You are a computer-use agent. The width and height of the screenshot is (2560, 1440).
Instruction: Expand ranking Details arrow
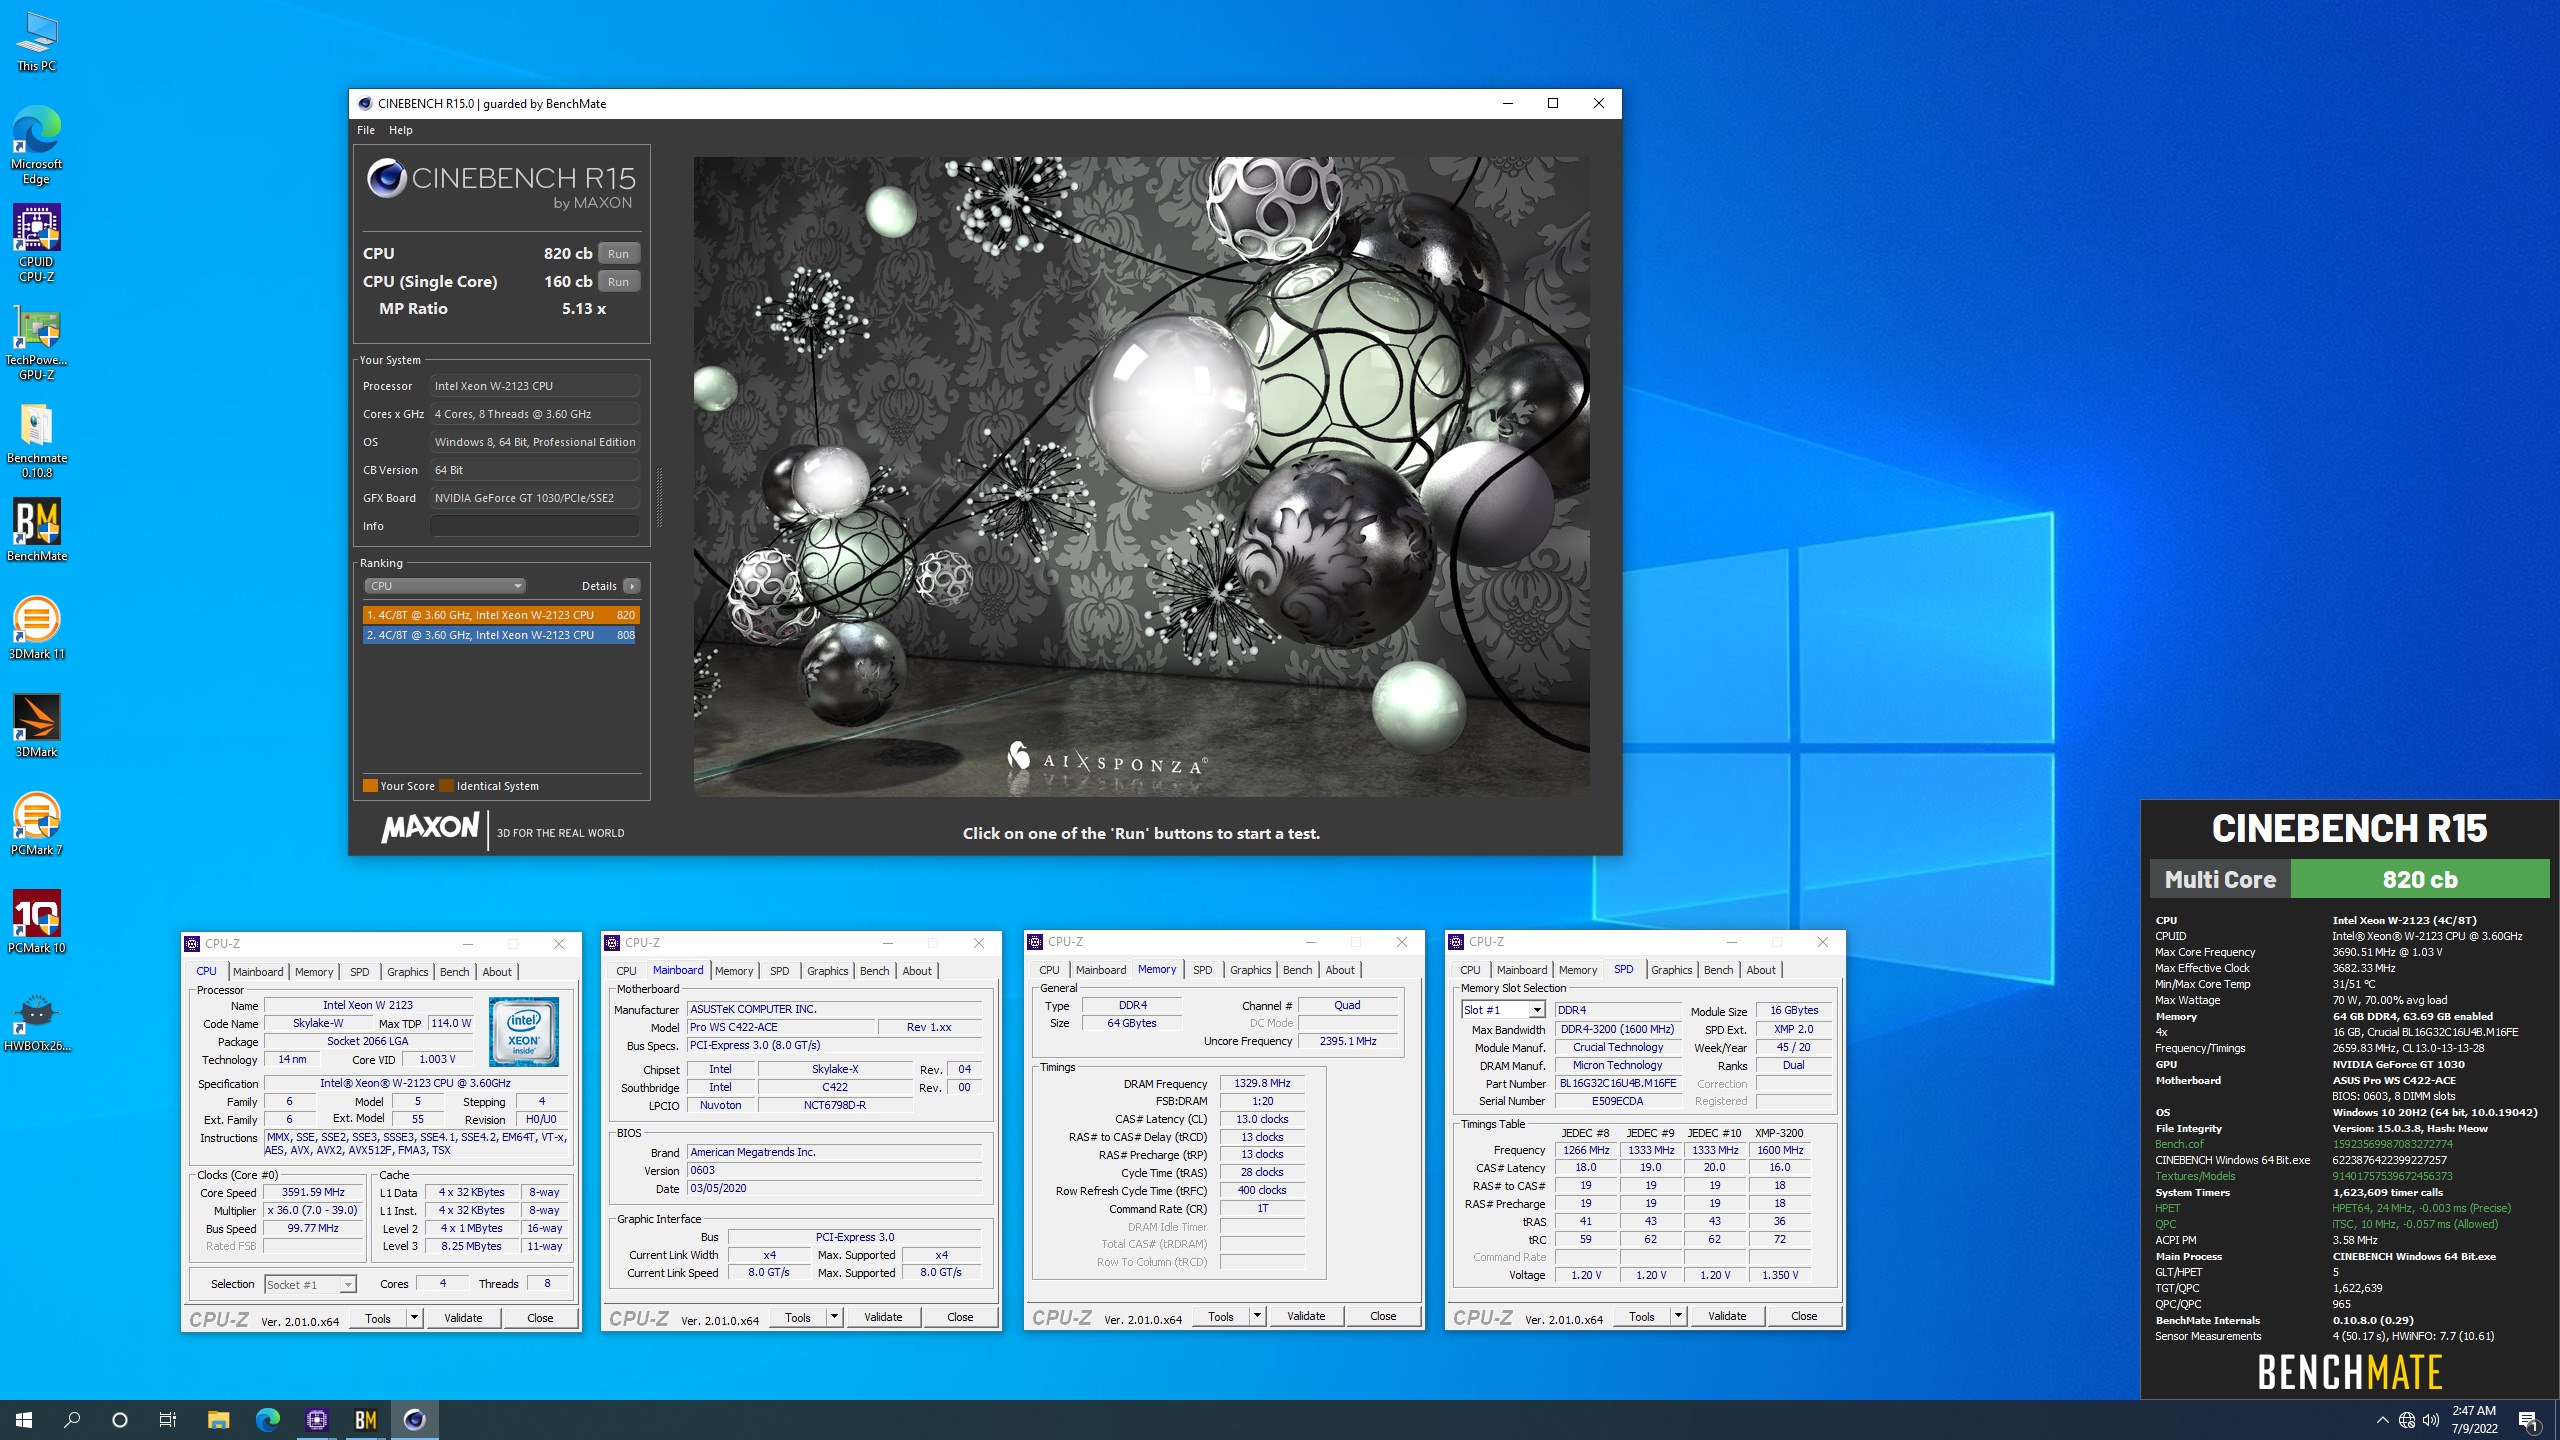[x=632, y=586]
